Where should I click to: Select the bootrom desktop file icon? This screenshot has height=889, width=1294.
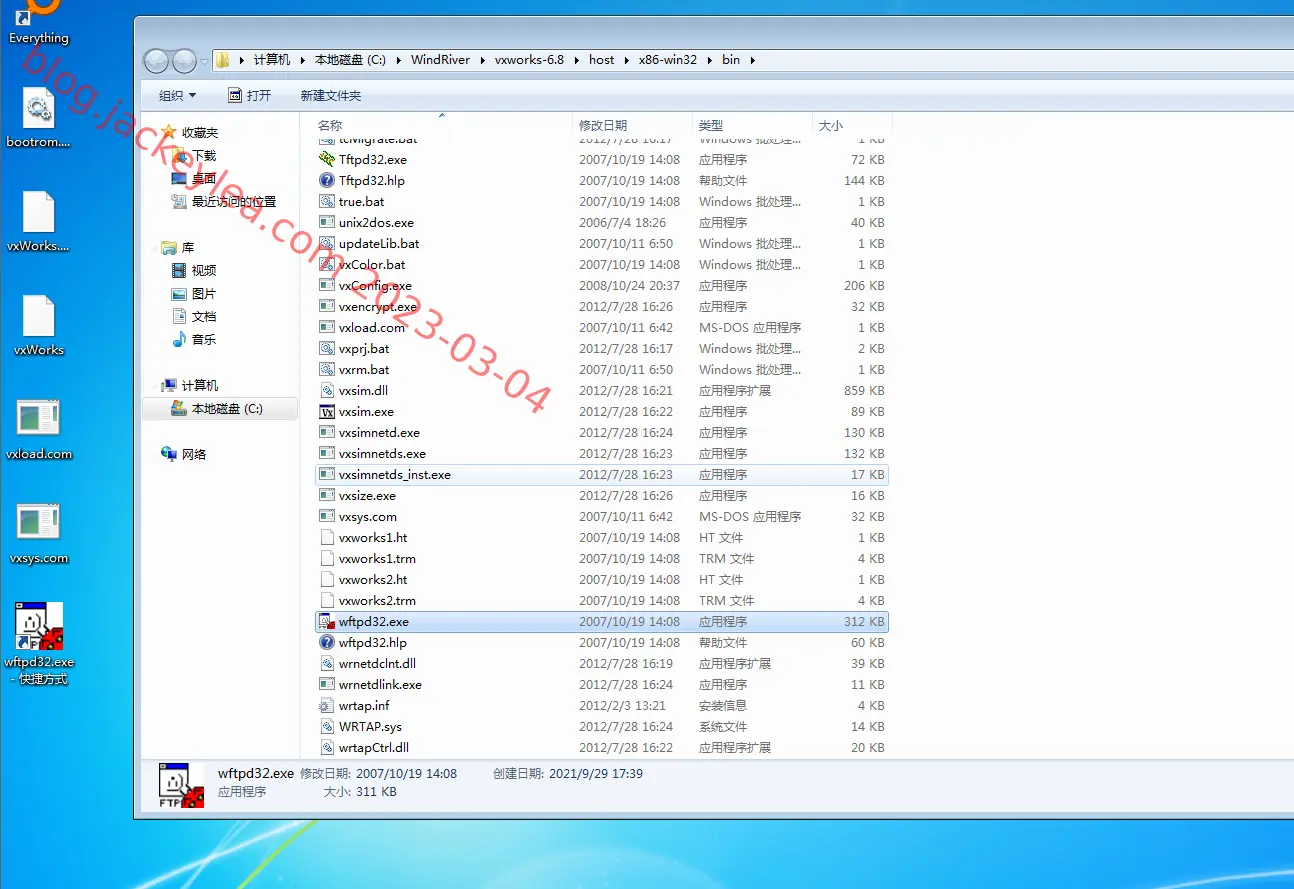[38, 107]
